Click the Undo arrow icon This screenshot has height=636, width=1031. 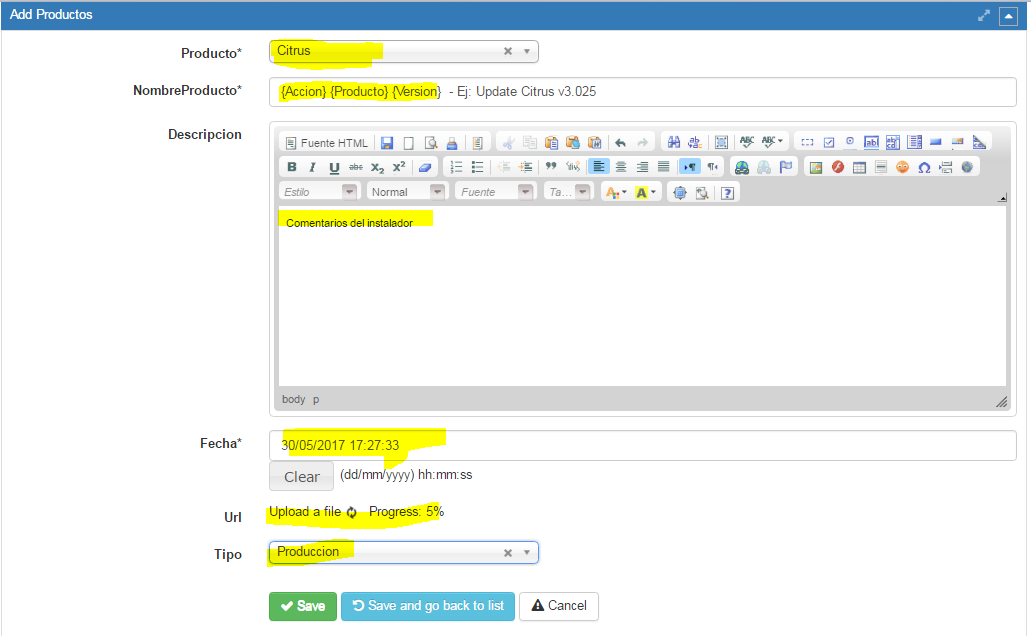[620, 143]
